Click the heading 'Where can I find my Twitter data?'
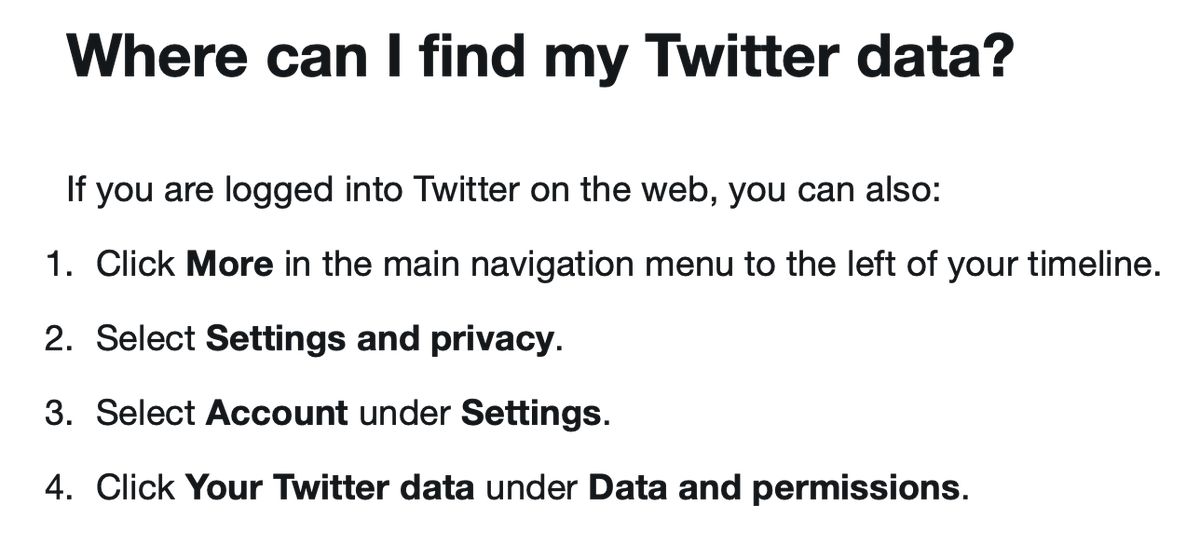This screenshot has height=546, width=1200. pyautogui.click(x=541, y=59)
